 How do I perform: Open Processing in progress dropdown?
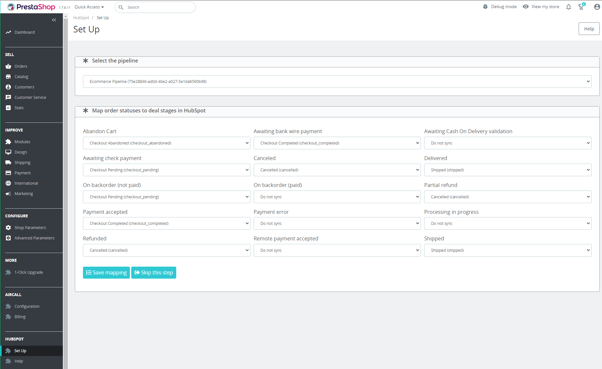coord(508,223)
